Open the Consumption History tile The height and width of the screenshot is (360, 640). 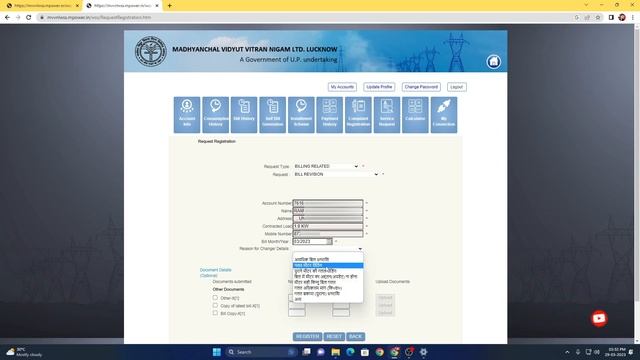click(x=216, y=115)
